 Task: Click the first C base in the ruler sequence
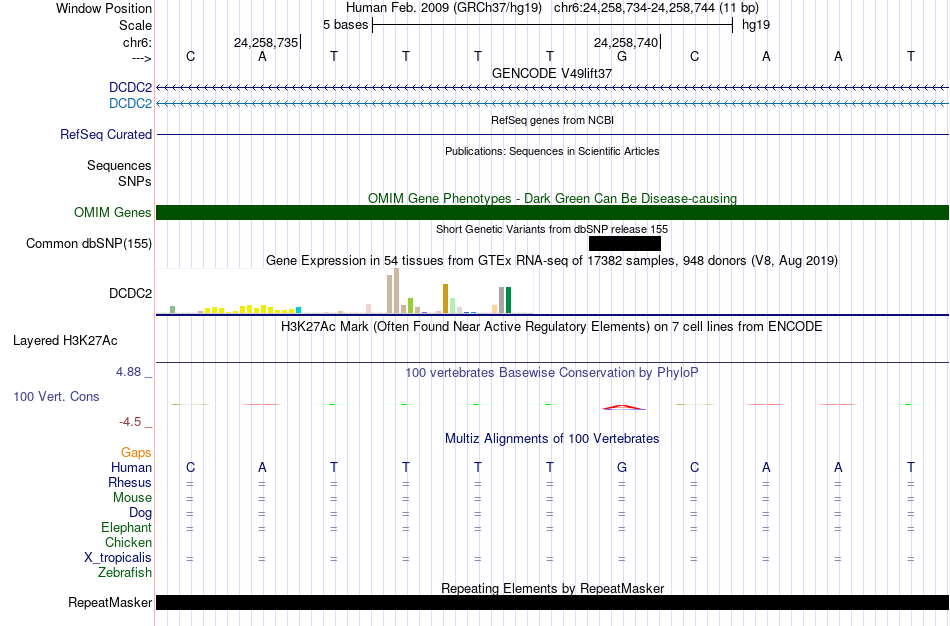coord(190,56)
